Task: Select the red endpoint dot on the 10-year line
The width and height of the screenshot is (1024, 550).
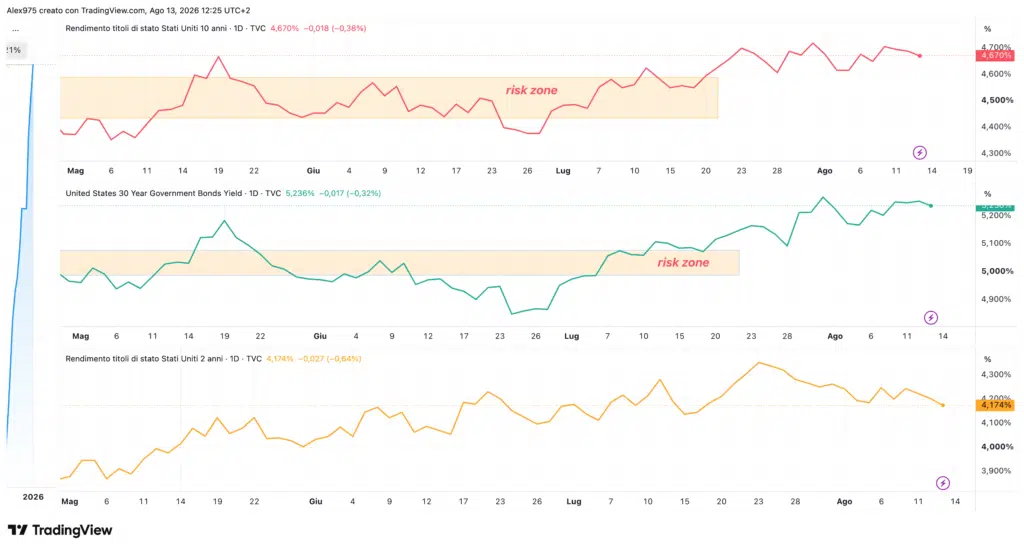Action: pyautogui.click(x=920, y=56)
